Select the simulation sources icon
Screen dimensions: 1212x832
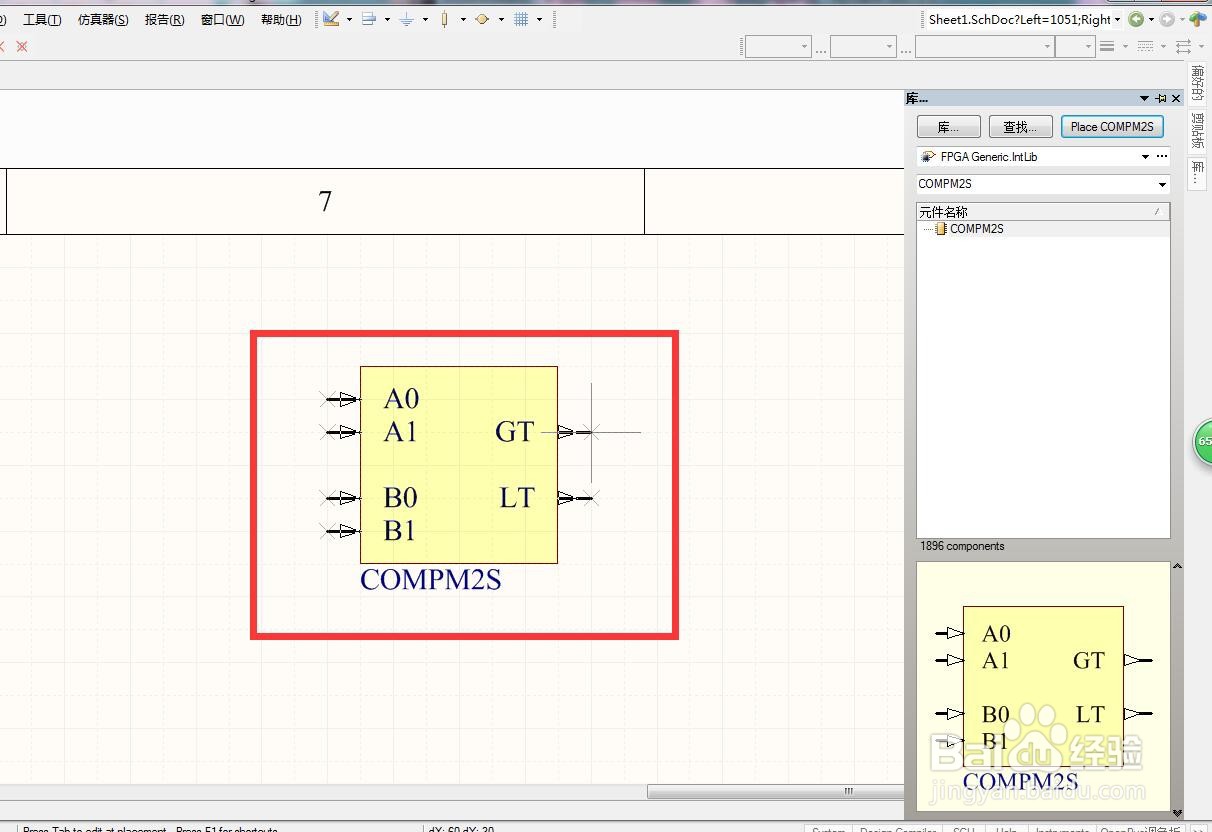point(483,19)
